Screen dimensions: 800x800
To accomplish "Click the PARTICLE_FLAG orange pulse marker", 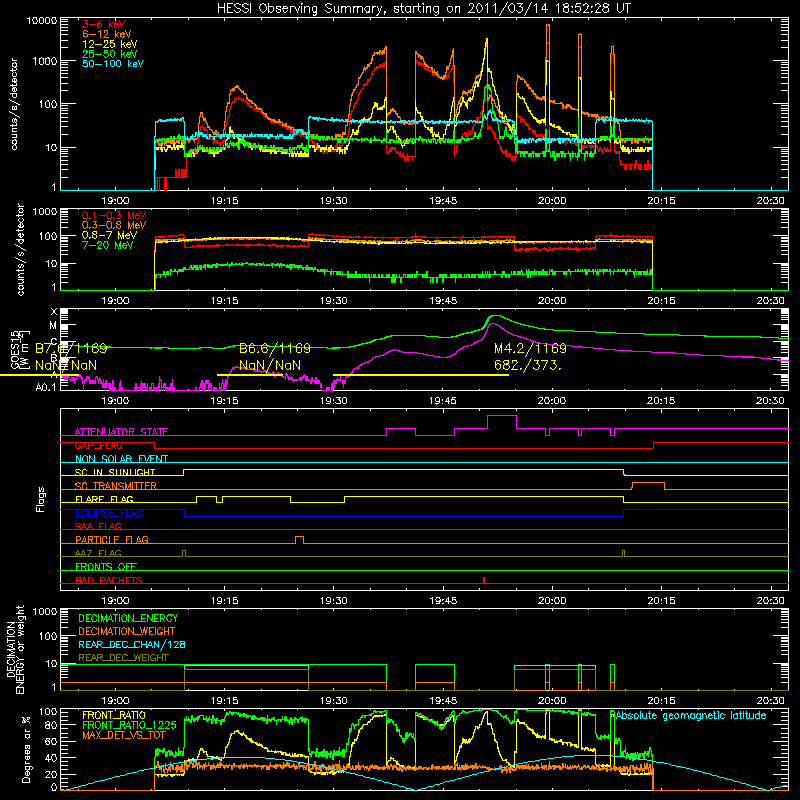I will [299, 540].
